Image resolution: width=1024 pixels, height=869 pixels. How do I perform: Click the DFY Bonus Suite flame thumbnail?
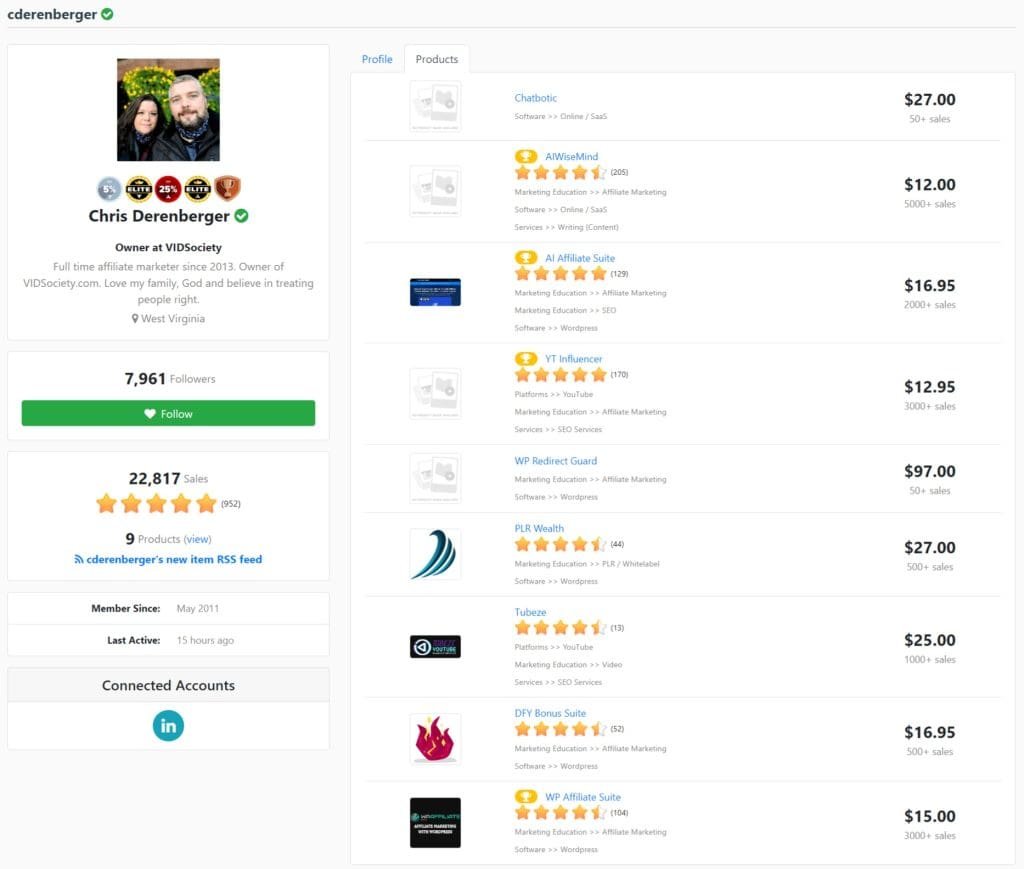tap(435, 738)
